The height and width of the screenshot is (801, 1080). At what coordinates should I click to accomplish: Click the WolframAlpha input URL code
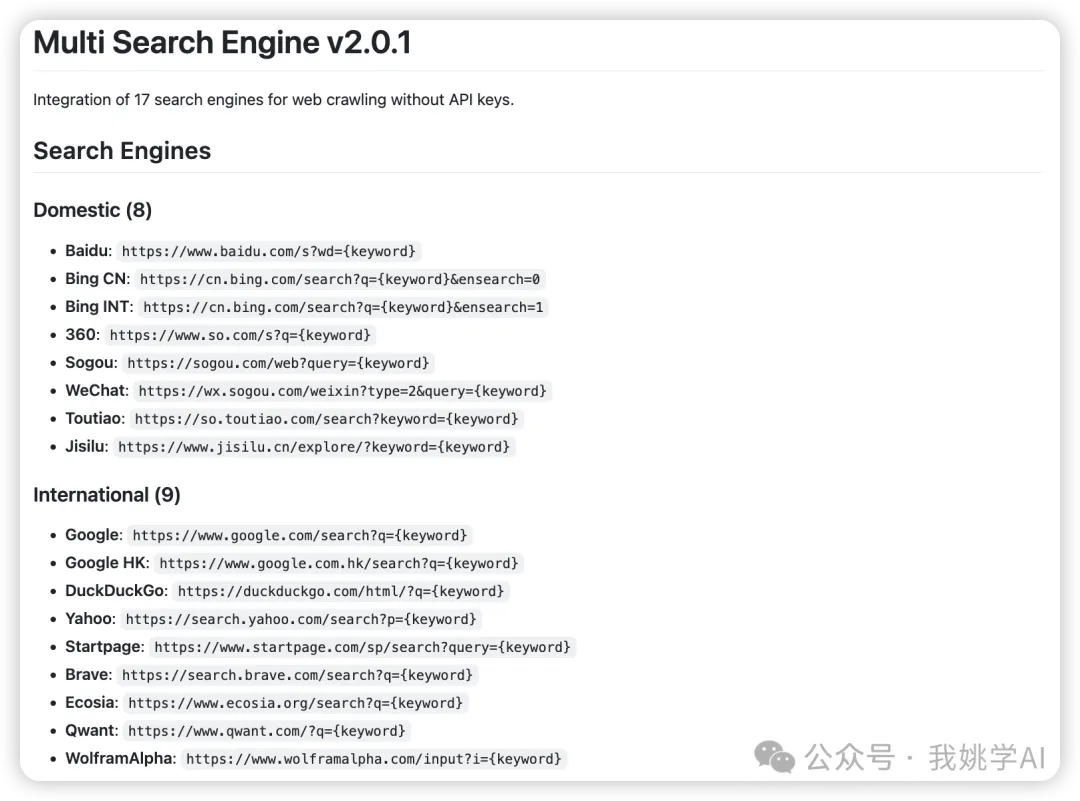375,759
